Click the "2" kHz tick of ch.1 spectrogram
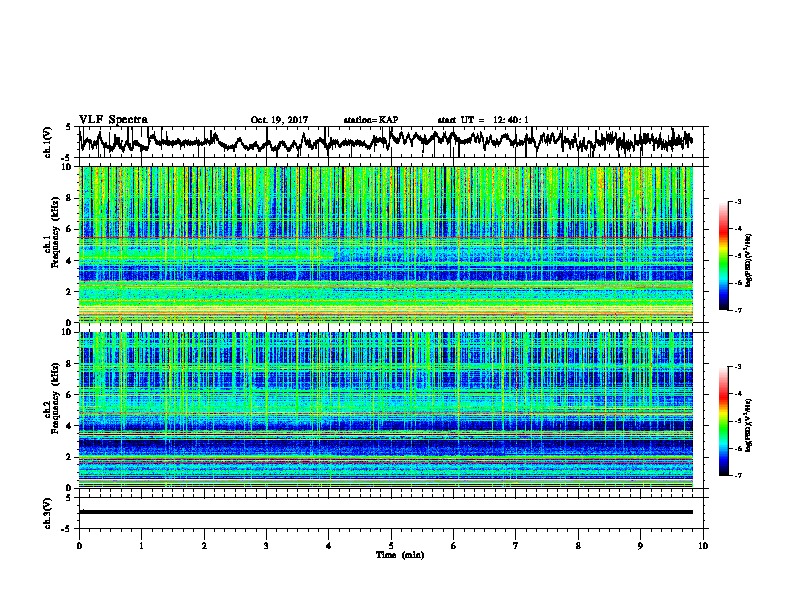 pyautogui.click(x=70, y=292)
